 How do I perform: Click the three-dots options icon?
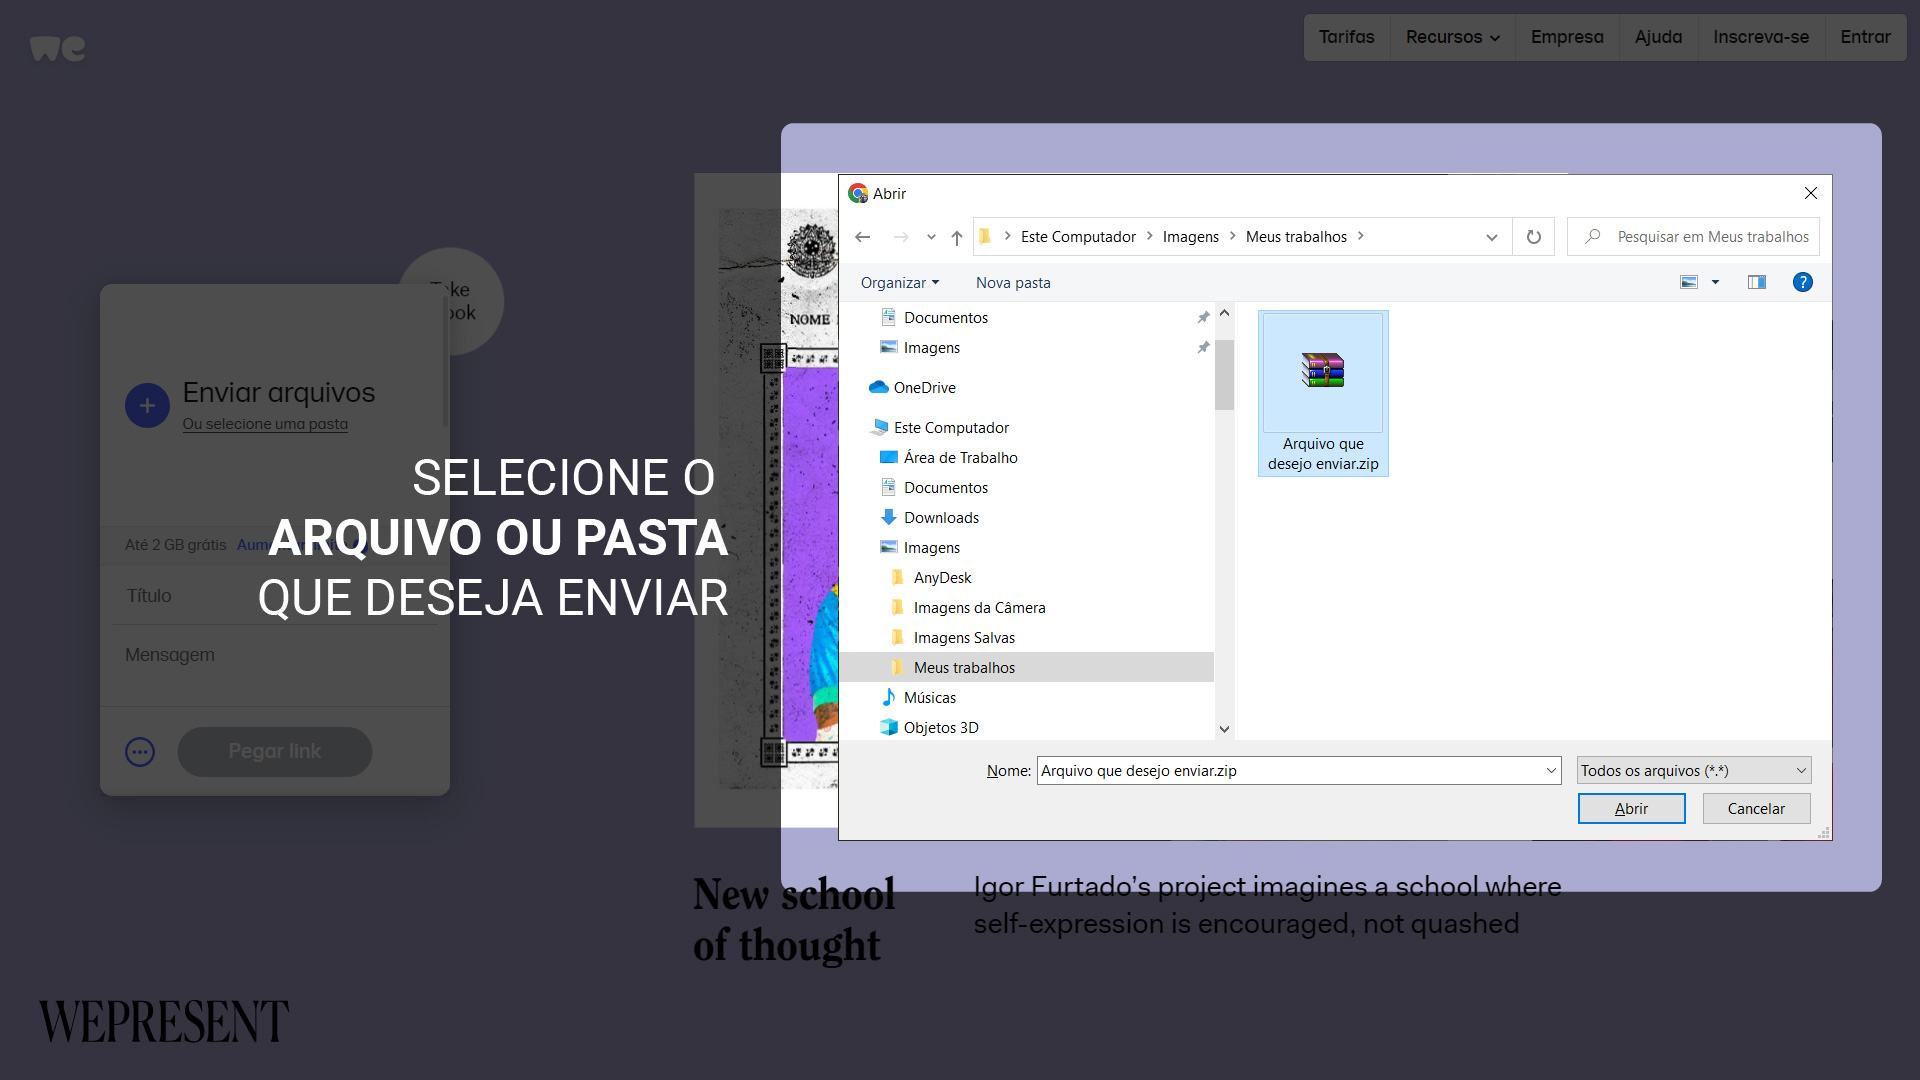pos(140,752)
